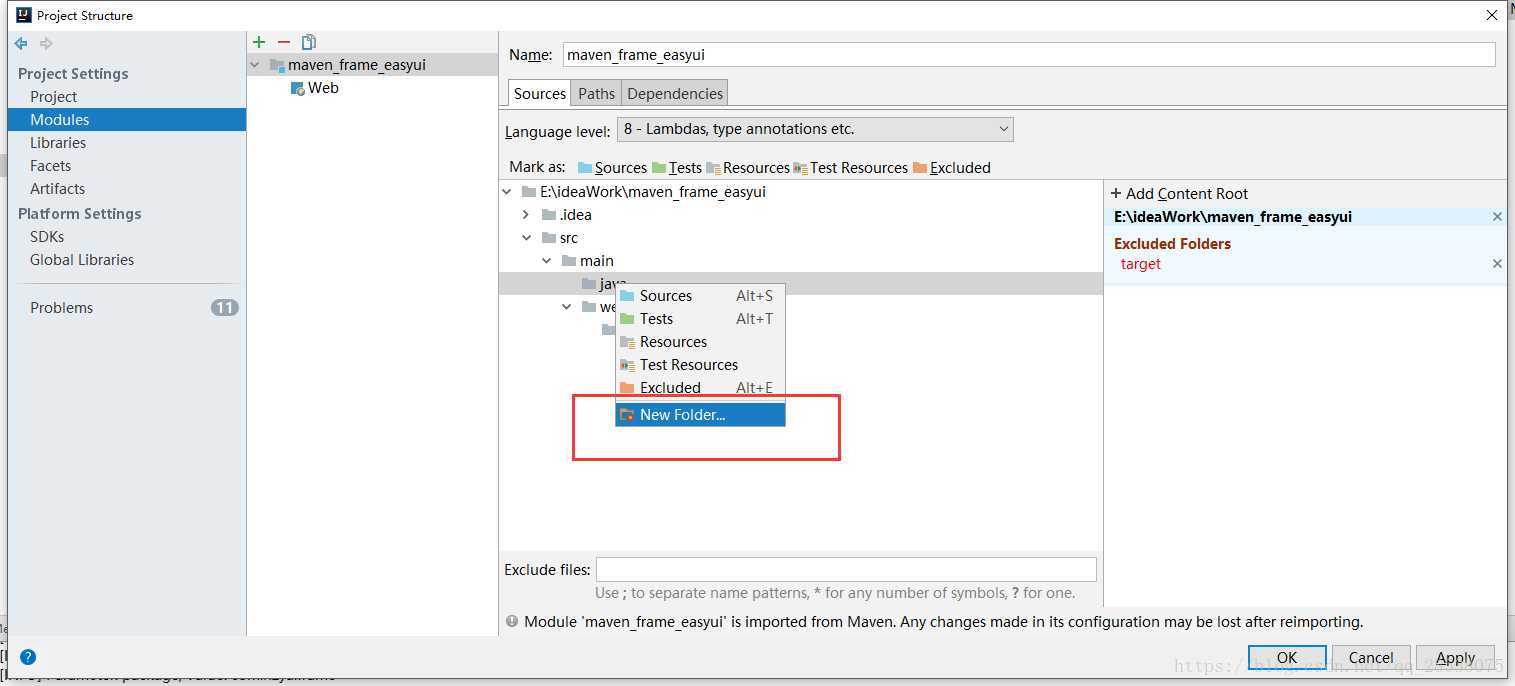Click the red remove module minus icon
Screen dimensions: 1515x686
coord(284,42)
